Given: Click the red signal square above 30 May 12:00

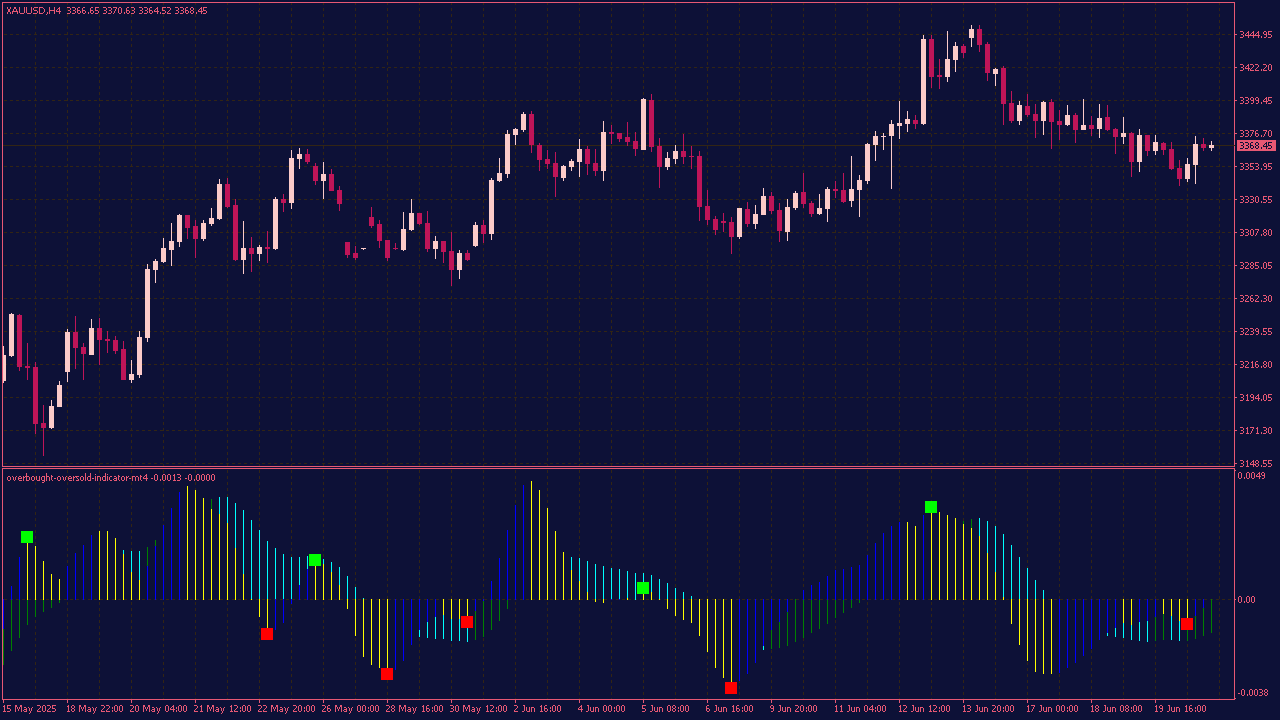Looking at the screenshot, I should pyautogui.click(x=467, y=622).
